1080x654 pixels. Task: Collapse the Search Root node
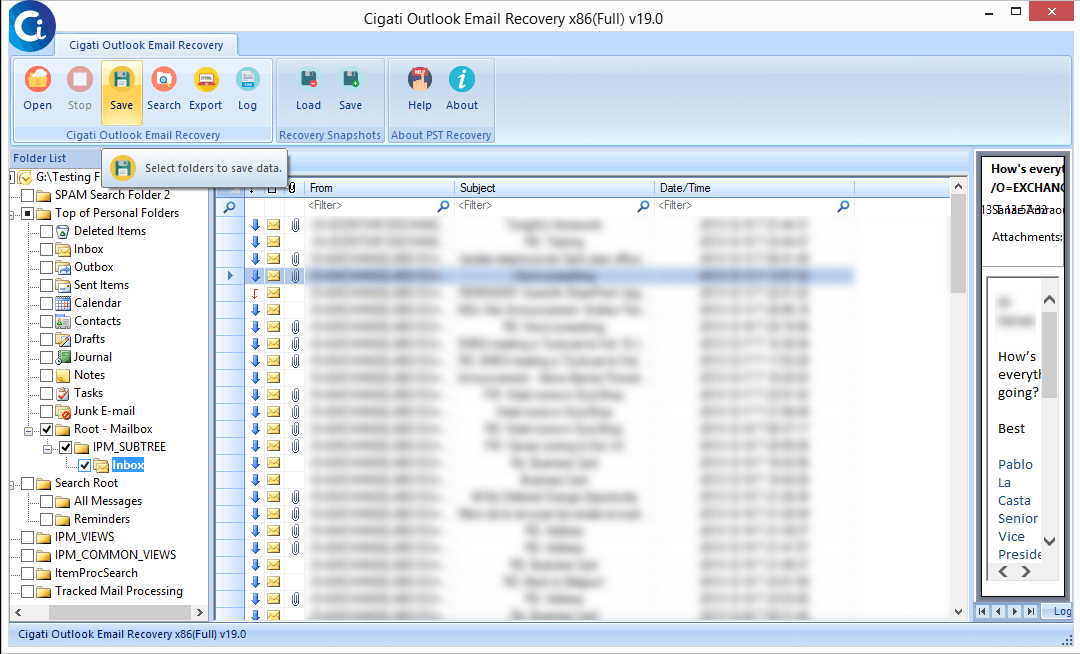12,485
